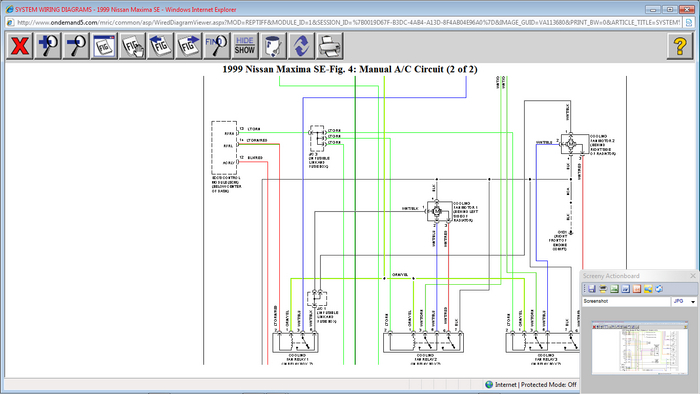Close the Screeny Actionboard panel

point(693,276)
